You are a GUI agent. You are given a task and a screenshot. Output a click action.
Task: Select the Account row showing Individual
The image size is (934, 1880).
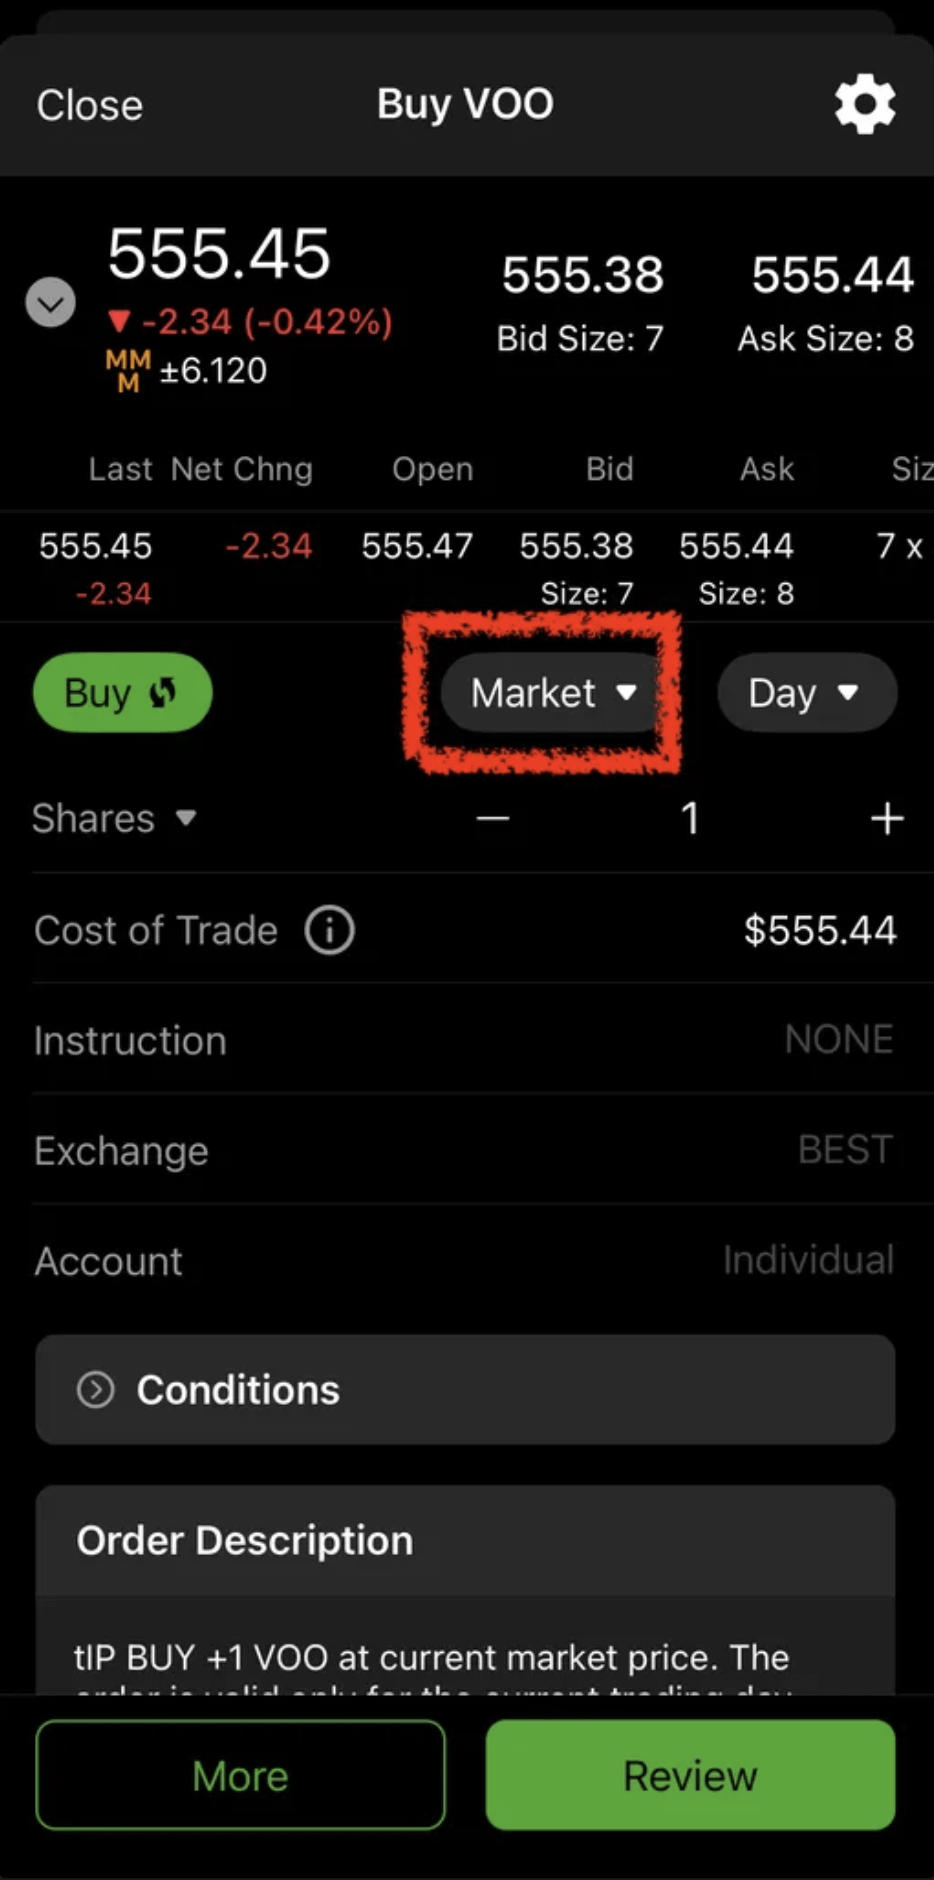click(465, 1260)
